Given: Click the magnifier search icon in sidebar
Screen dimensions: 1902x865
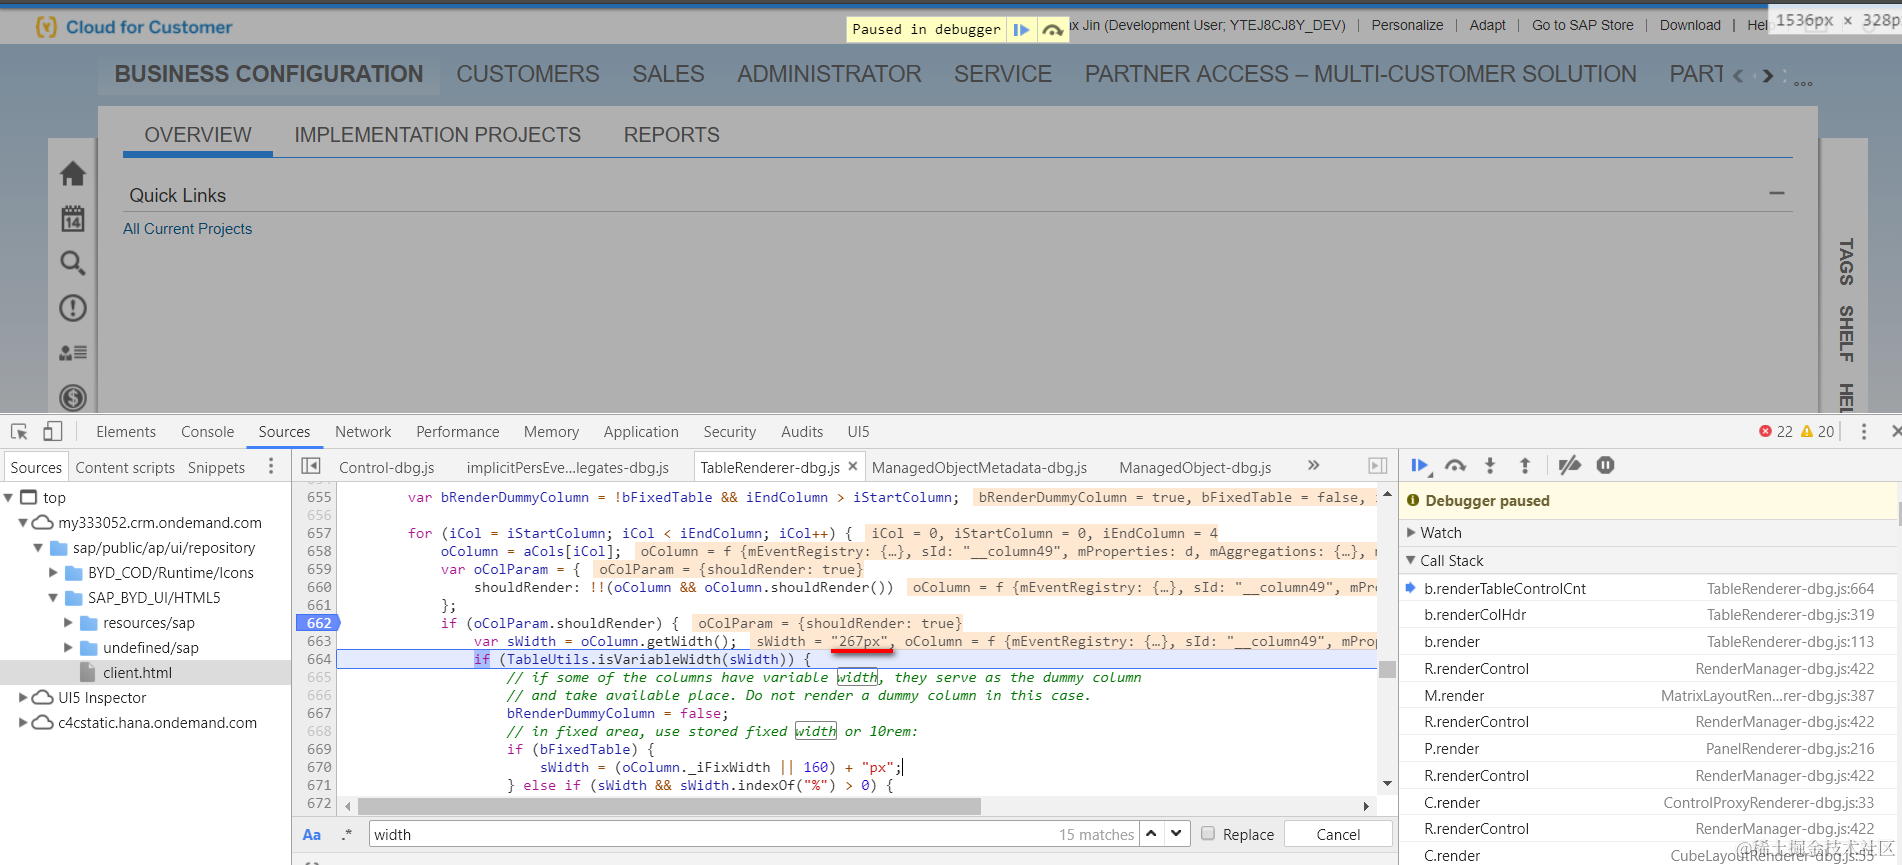Looking at the screenshot, I should [73, 263].
